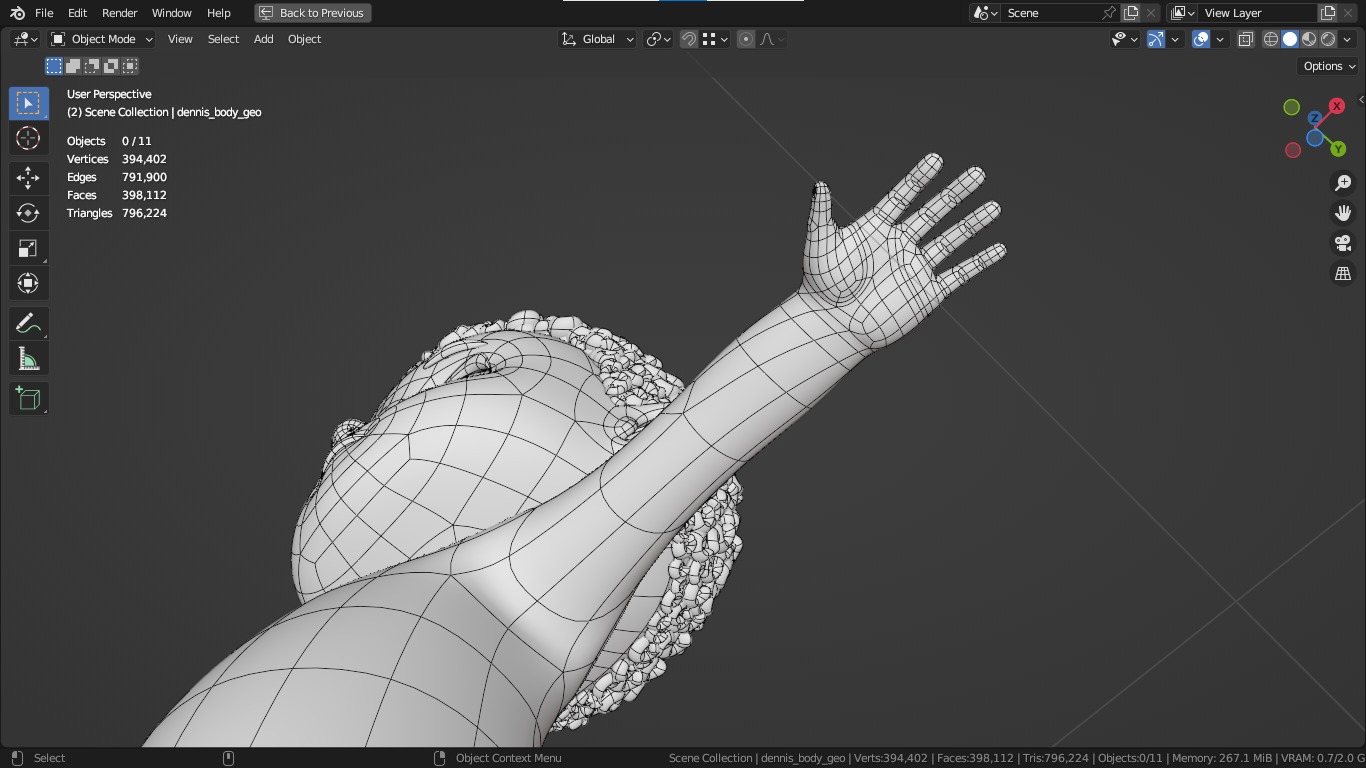Toggle camera view with camera icon
Viewport: 1366px width, 768px height.
coord(1343,243)
